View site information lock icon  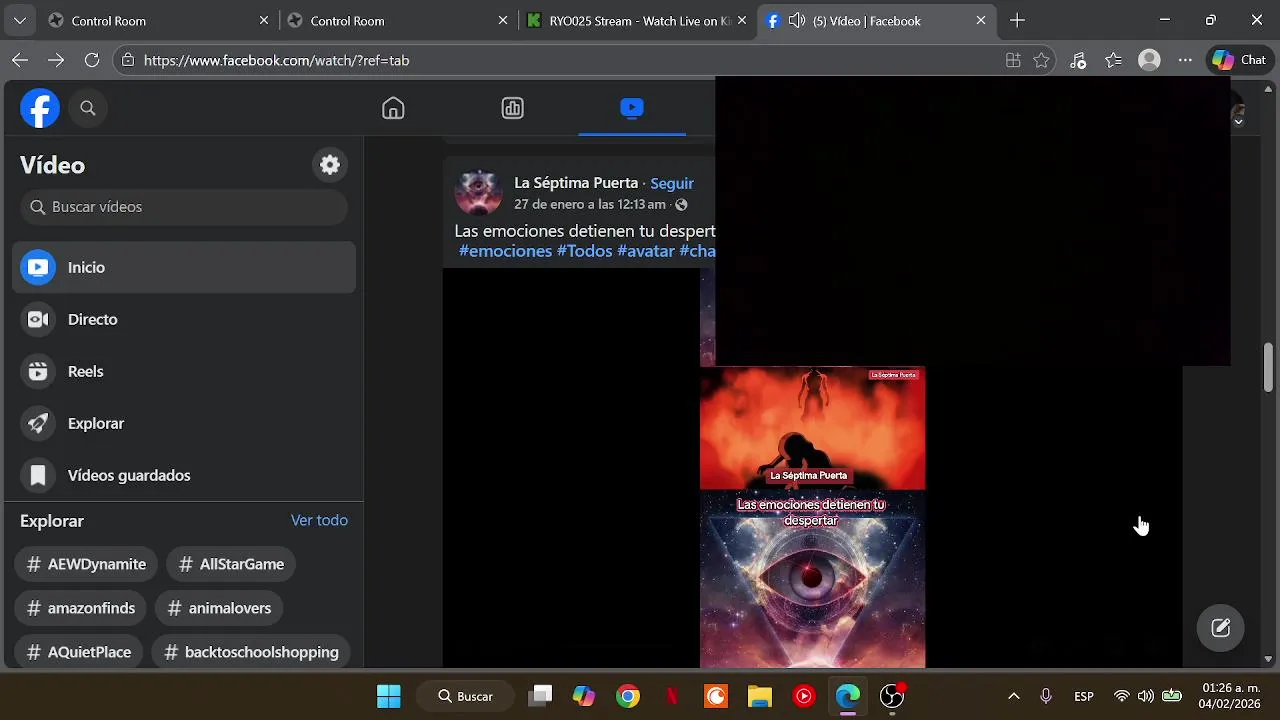click(x=128, y=60)
